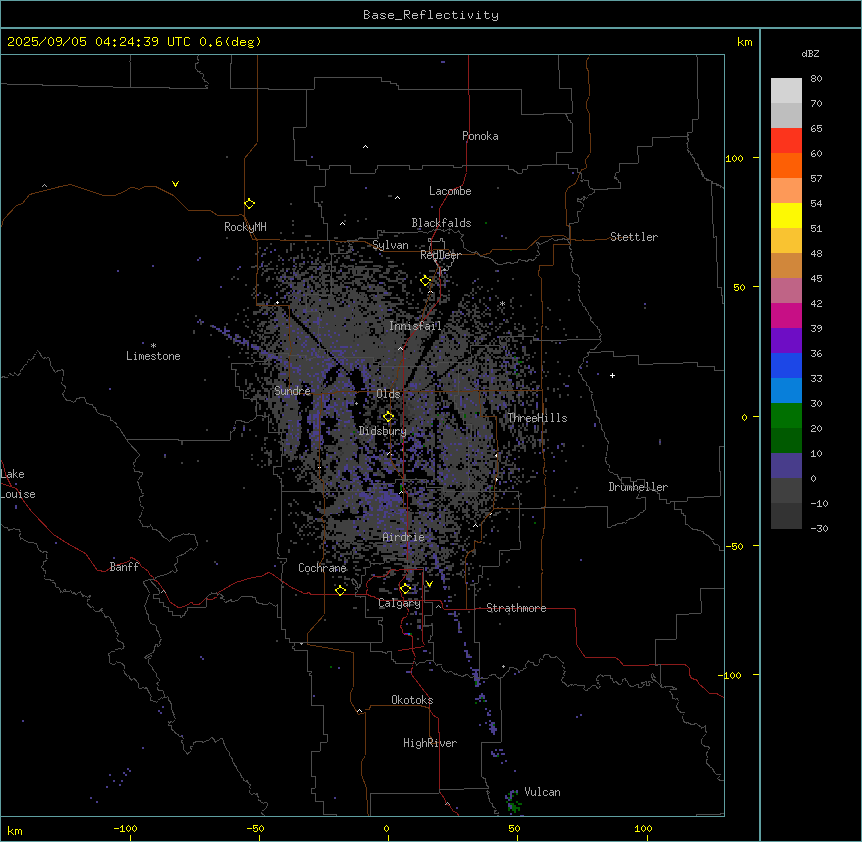Image resolution: width=862 pixels, height=842 pixels.
Task: Select the red 65 dBZ legend swatch
Action: (786, 141)
